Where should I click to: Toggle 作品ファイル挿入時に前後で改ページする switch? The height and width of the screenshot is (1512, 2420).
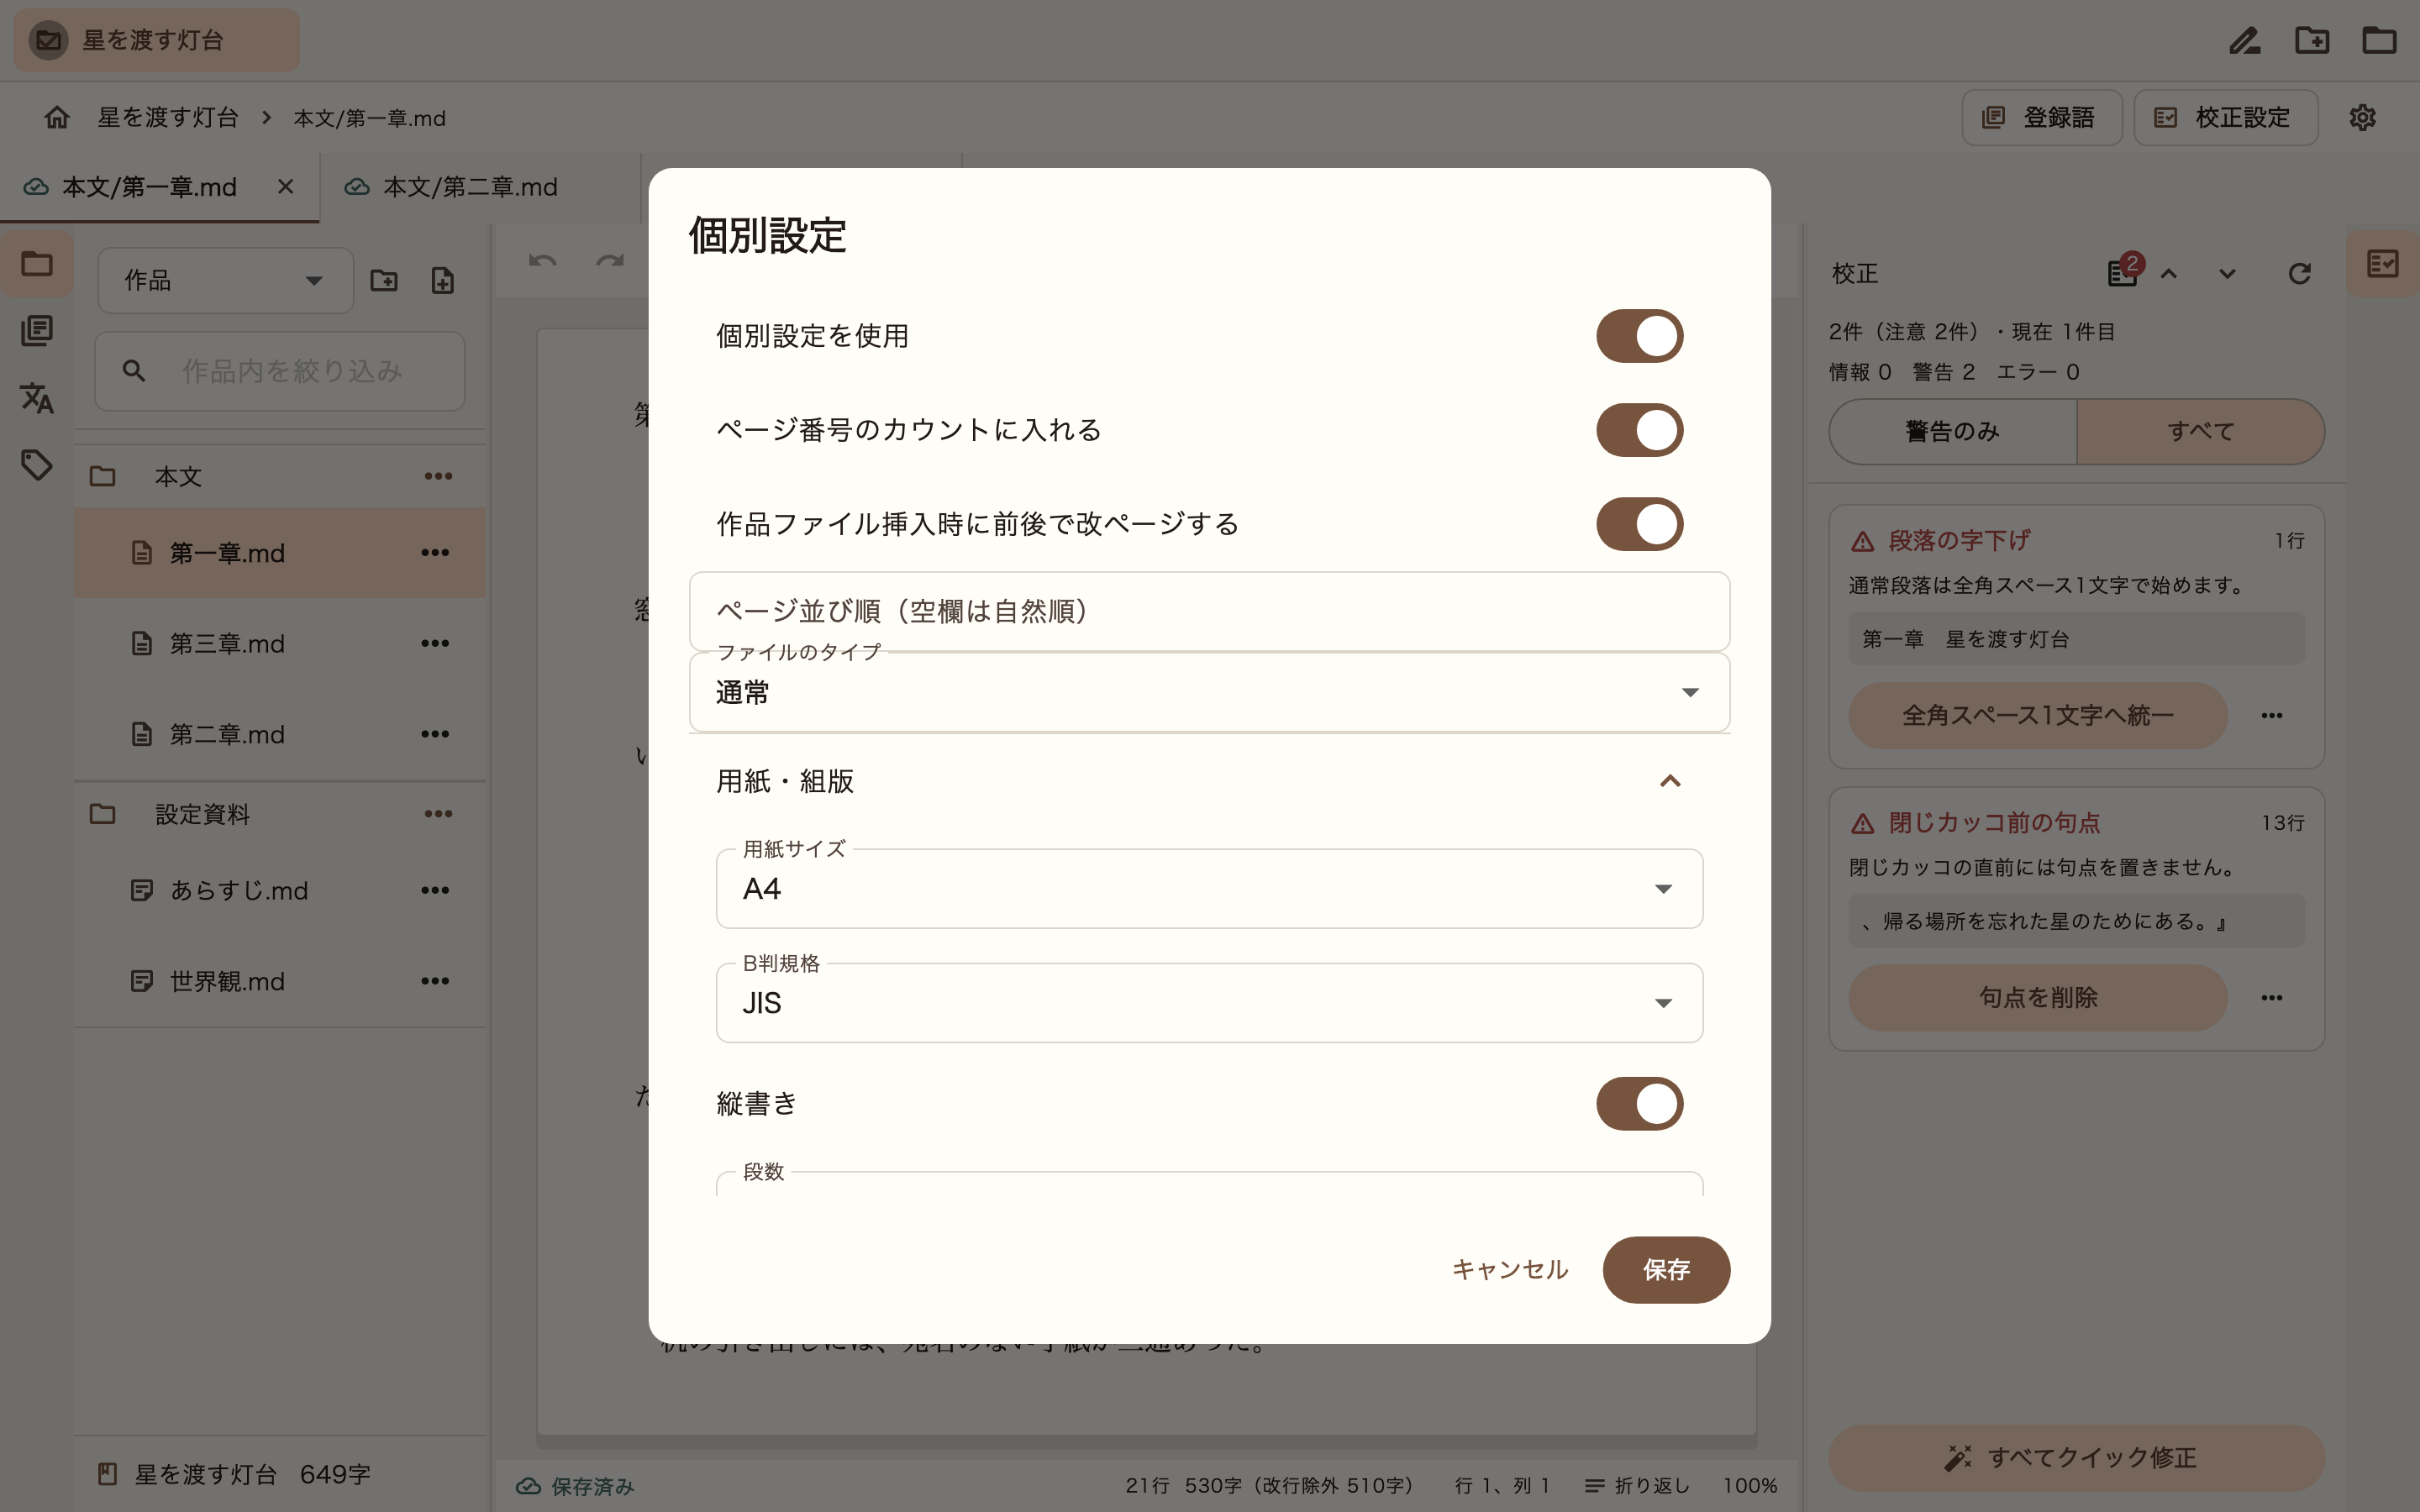(1639, 524)
